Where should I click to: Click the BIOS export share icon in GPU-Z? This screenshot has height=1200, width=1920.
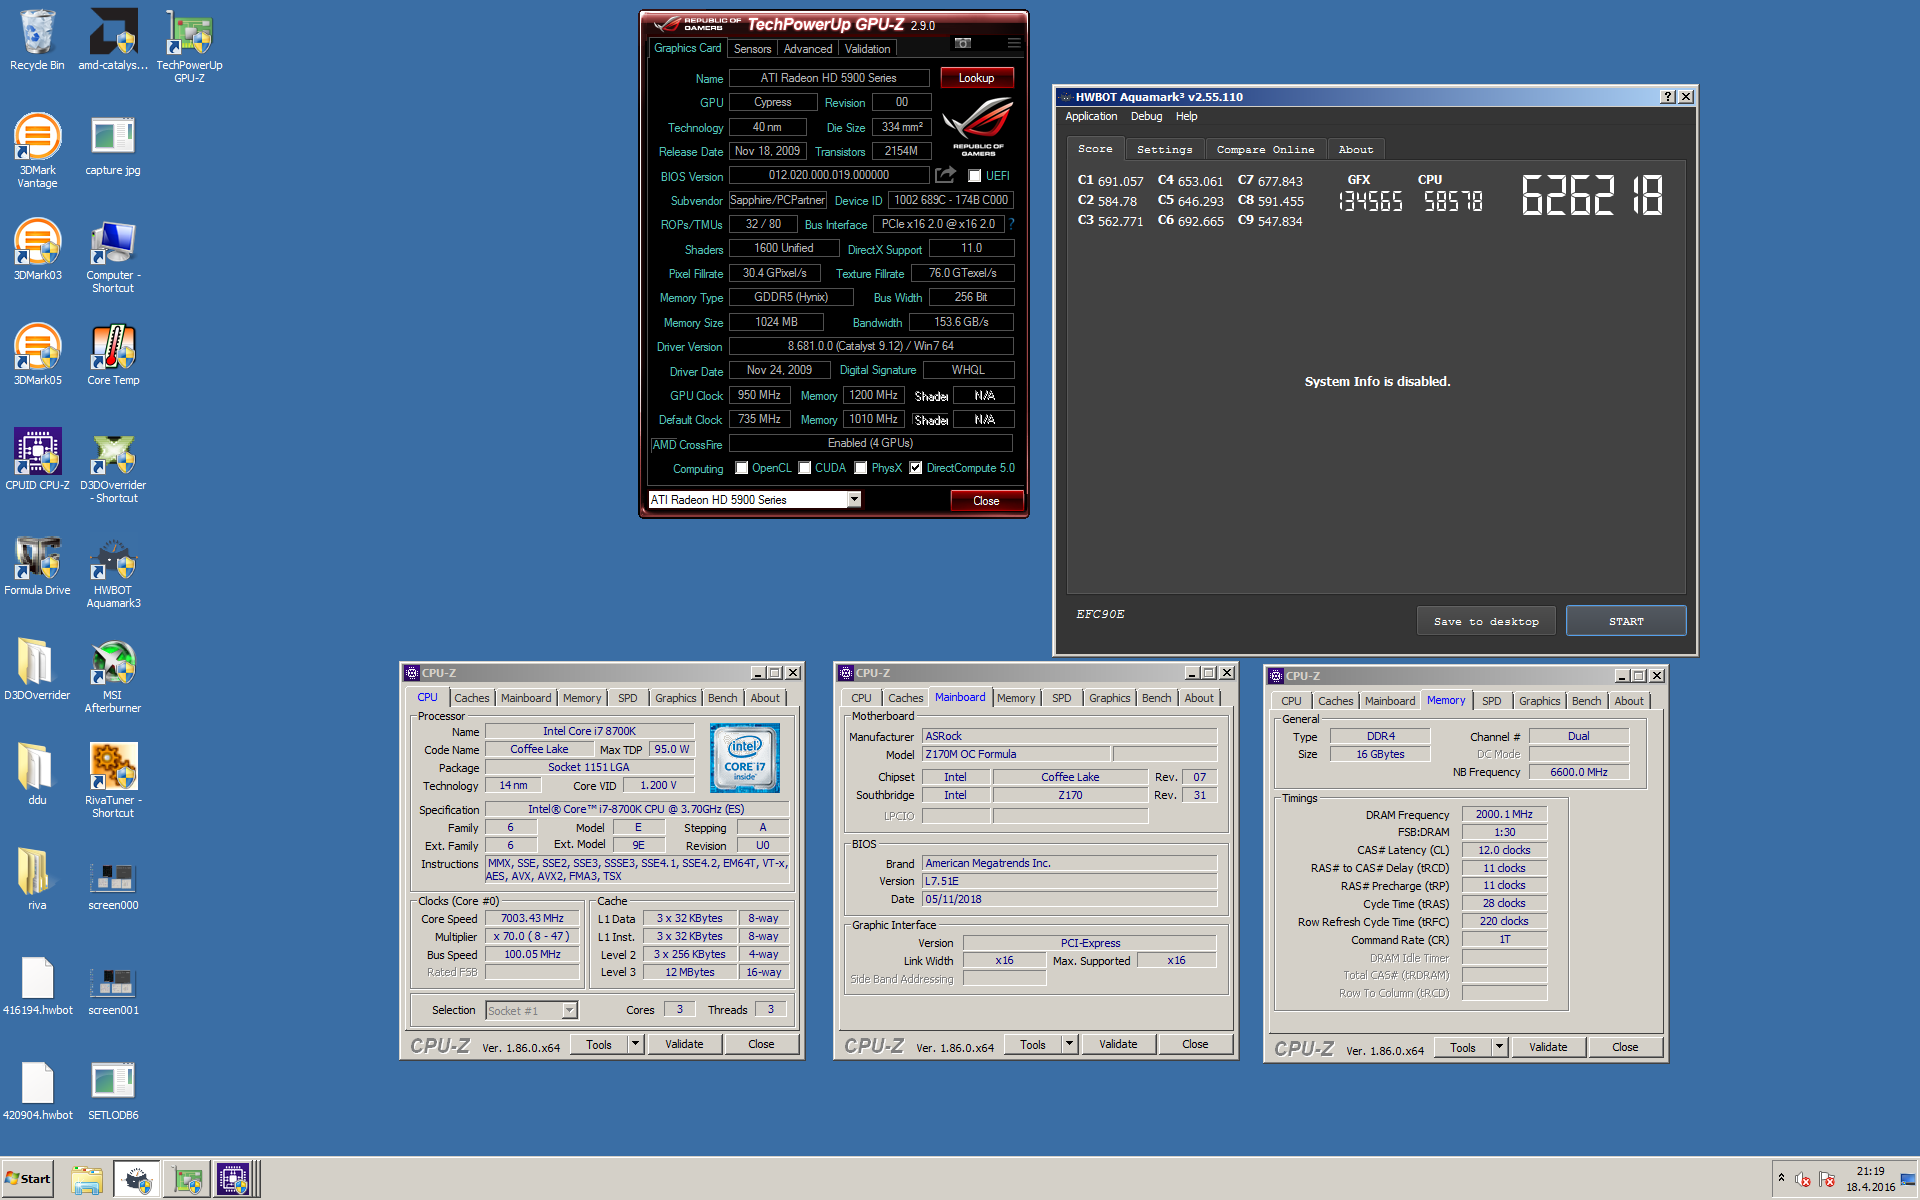945,175
